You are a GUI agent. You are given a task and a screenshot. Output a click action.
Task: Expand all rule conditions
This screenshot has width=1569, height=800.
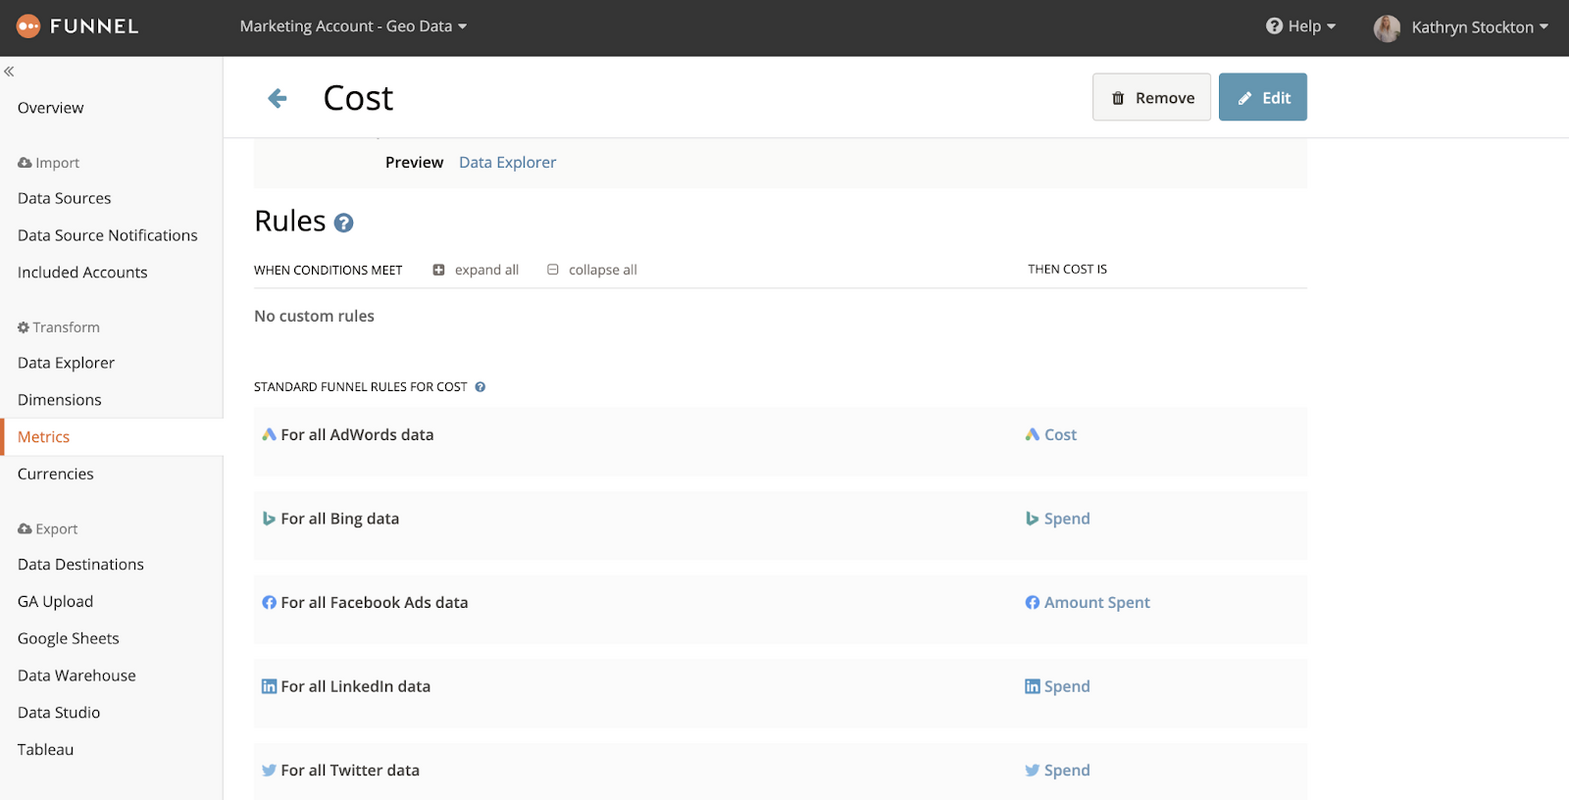[476, 270]
